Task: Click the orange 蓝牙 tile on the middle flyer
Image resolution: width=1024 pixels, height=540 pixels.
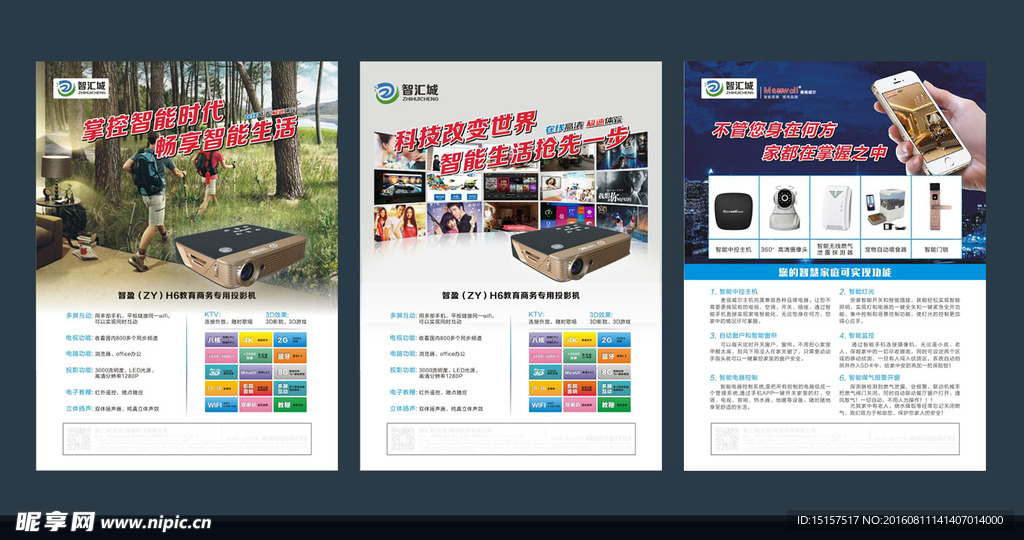Action: coord(614,356)
